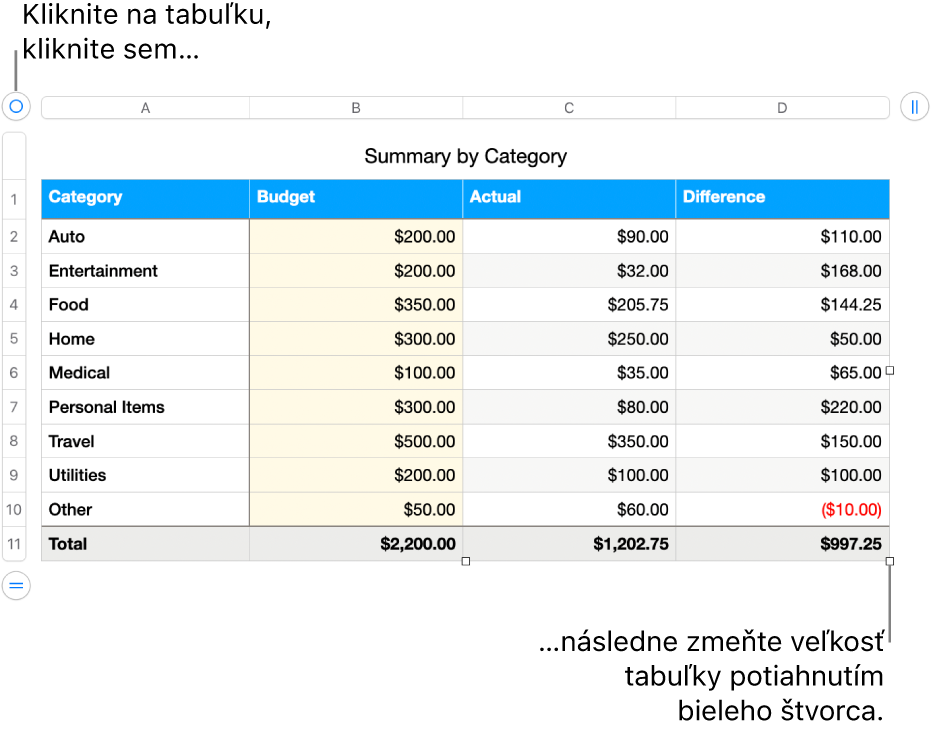Select row 6 header number
Image resolution: width=931 pixels, height=739 pixels.
15,373
